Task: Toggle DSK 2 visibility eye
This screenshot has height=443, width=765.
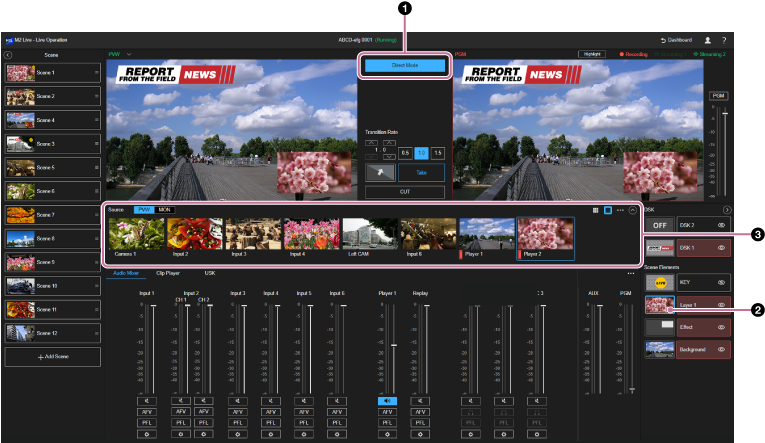Action: point(722,225)
